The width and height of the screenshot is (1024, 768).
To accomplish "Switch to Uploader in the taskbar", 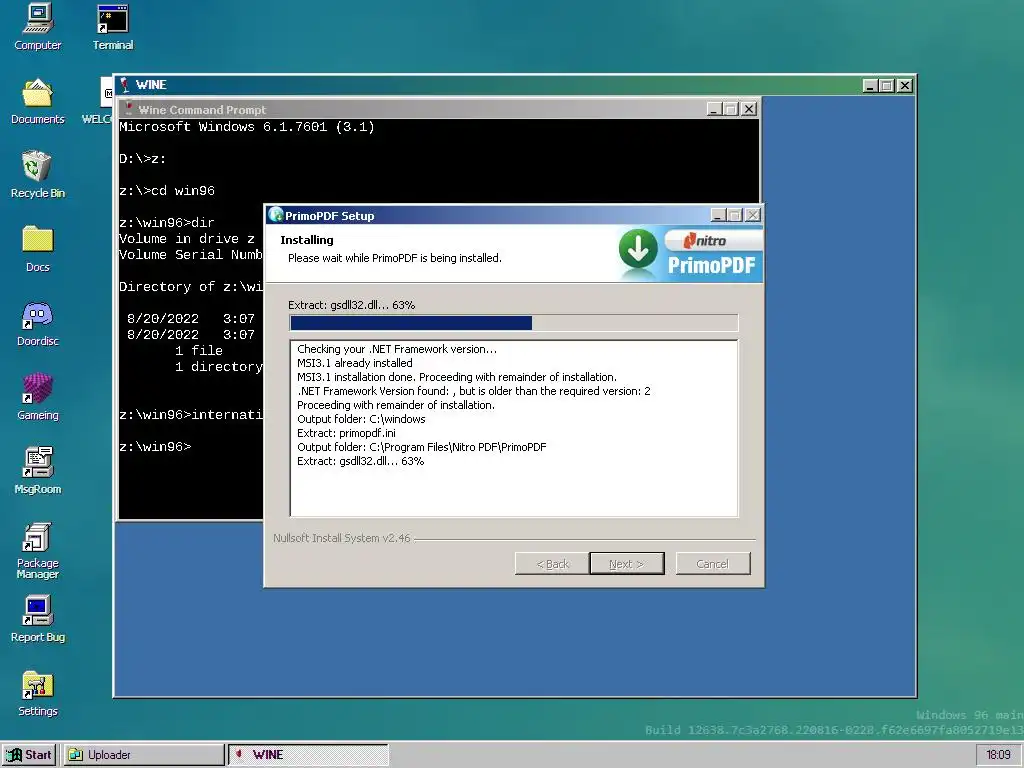I will (143, 755).
